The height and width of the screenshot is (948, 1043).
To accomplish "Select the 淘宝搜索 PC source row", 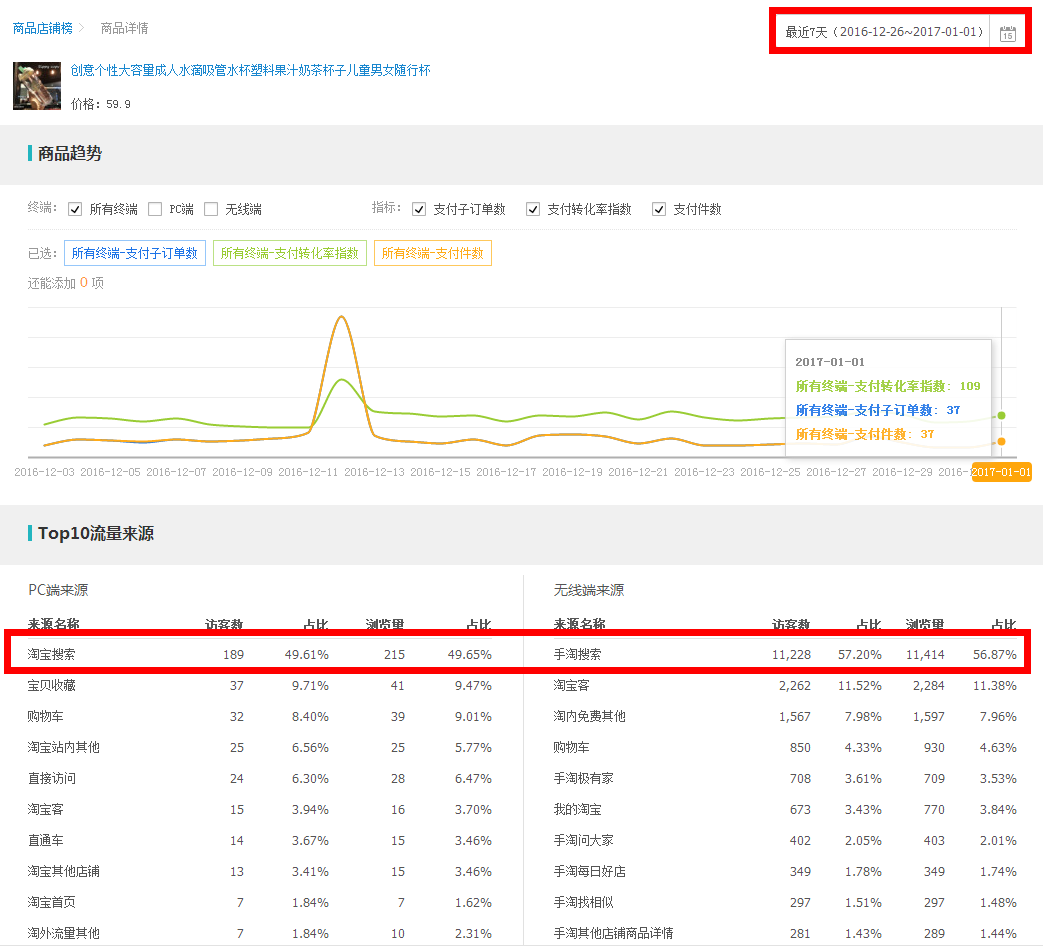I will pyautogui.click(x=260, y=655).
